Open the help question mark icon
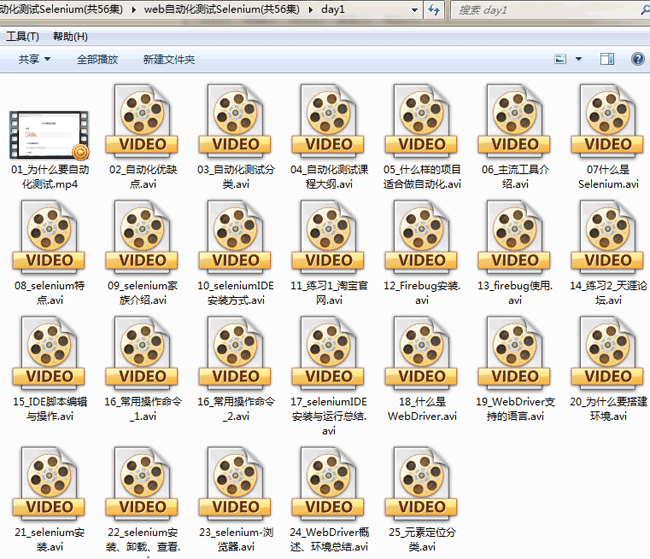 (x=638, y=59)
